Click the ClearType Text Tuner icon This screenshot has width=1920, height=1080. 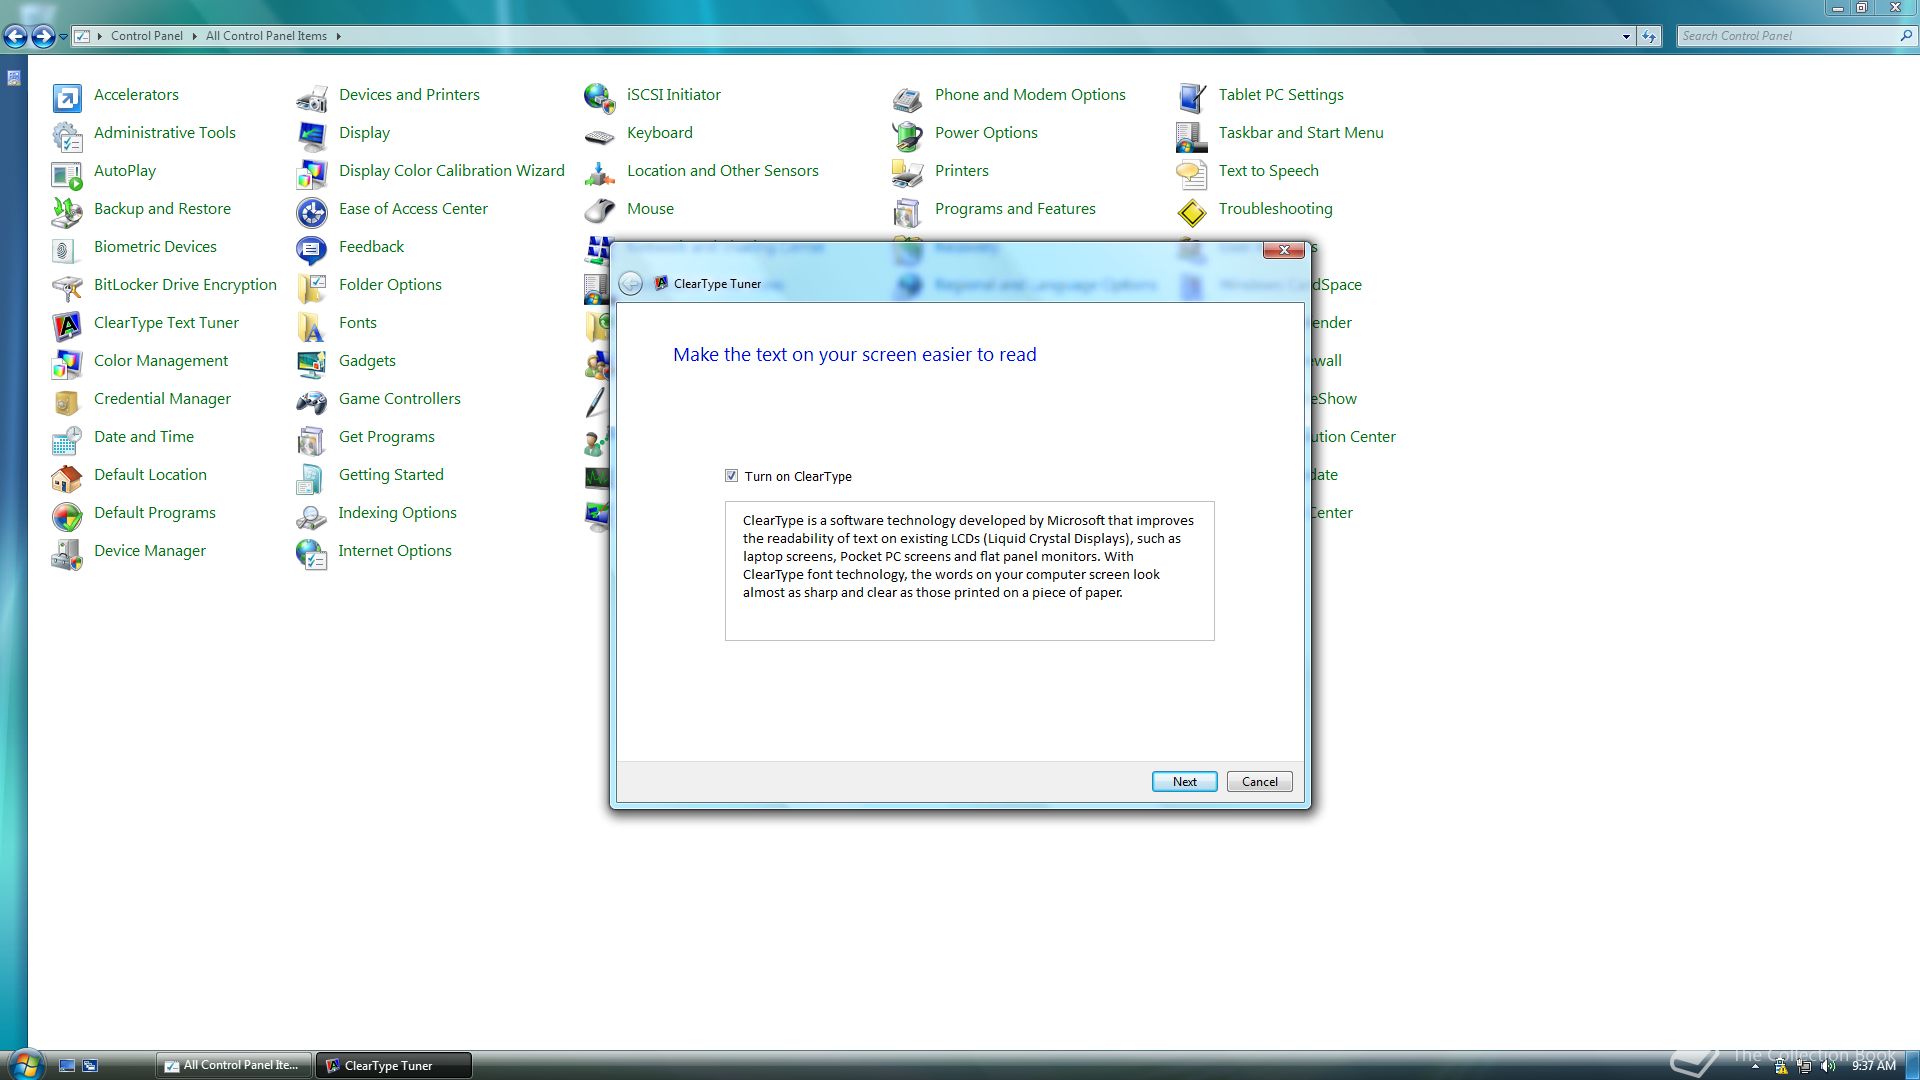[x=67, y=325]
